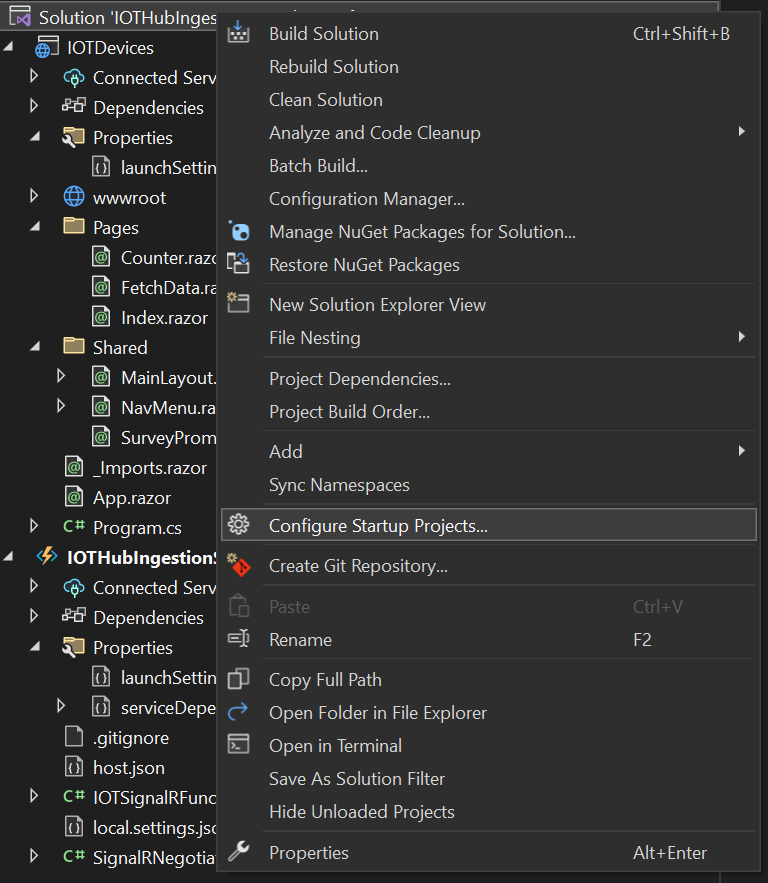
Task: Click the Visual Studio solution icon at the top
Action: pyautogui.click(x=20, y=16)
